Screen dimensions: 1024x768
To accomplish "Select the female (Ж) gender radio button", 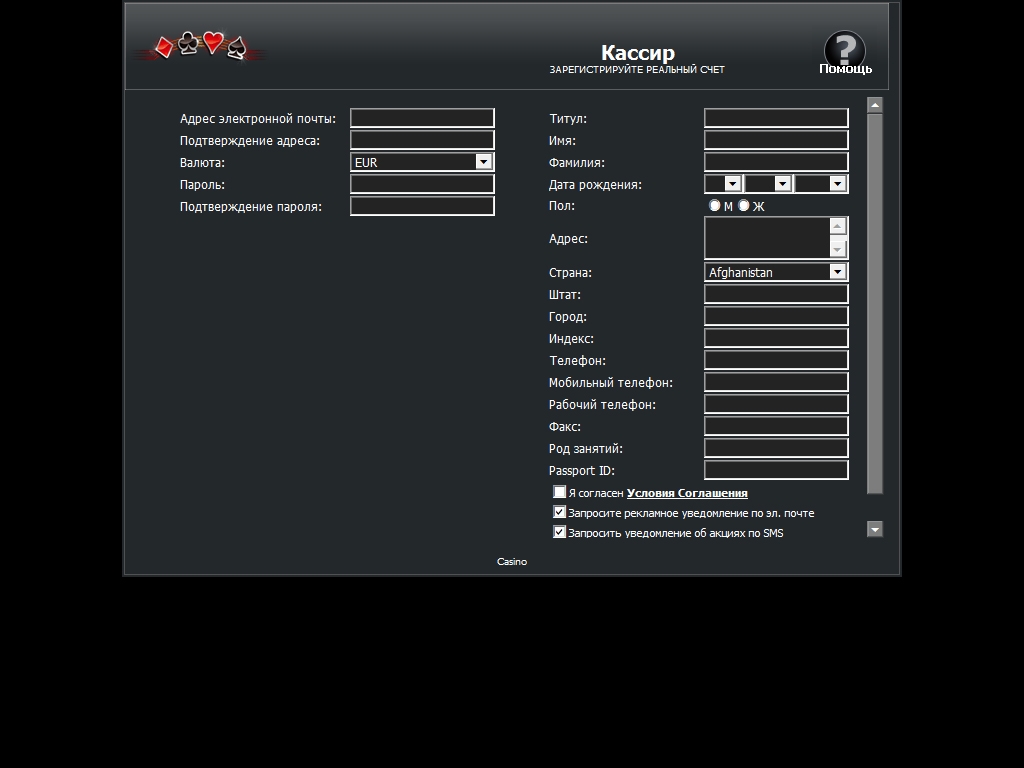I will point(743,205).
